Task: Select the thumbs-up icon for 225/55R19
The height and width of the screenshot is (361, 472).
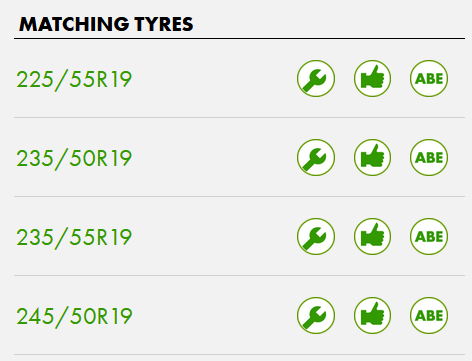Action: [372, 79]
